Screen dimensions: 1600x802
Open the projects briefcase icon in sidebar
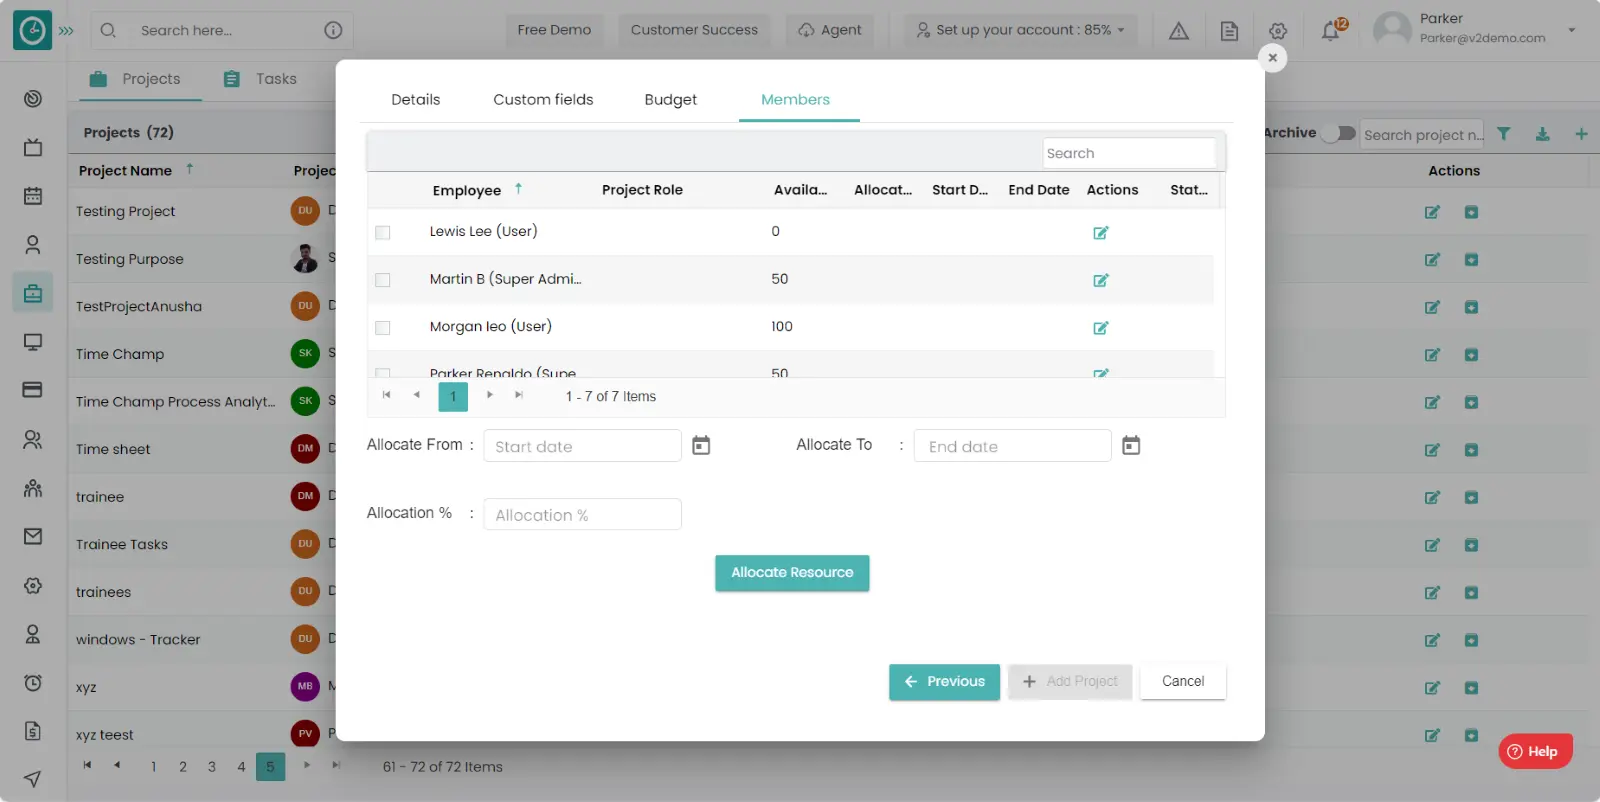click(x=33, y=293)
